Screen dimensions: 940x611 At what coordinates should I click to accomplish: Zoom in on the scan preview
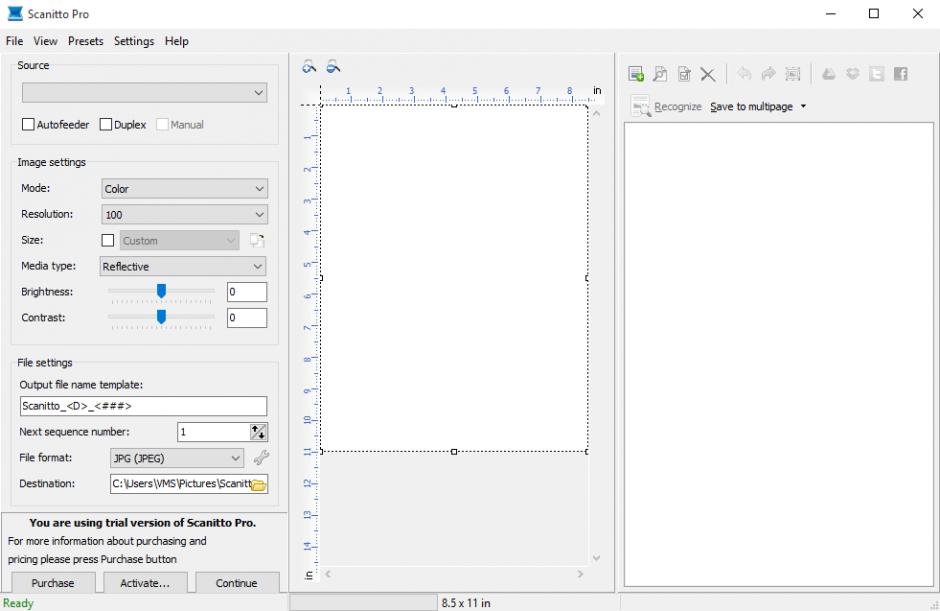click(309, 67)
